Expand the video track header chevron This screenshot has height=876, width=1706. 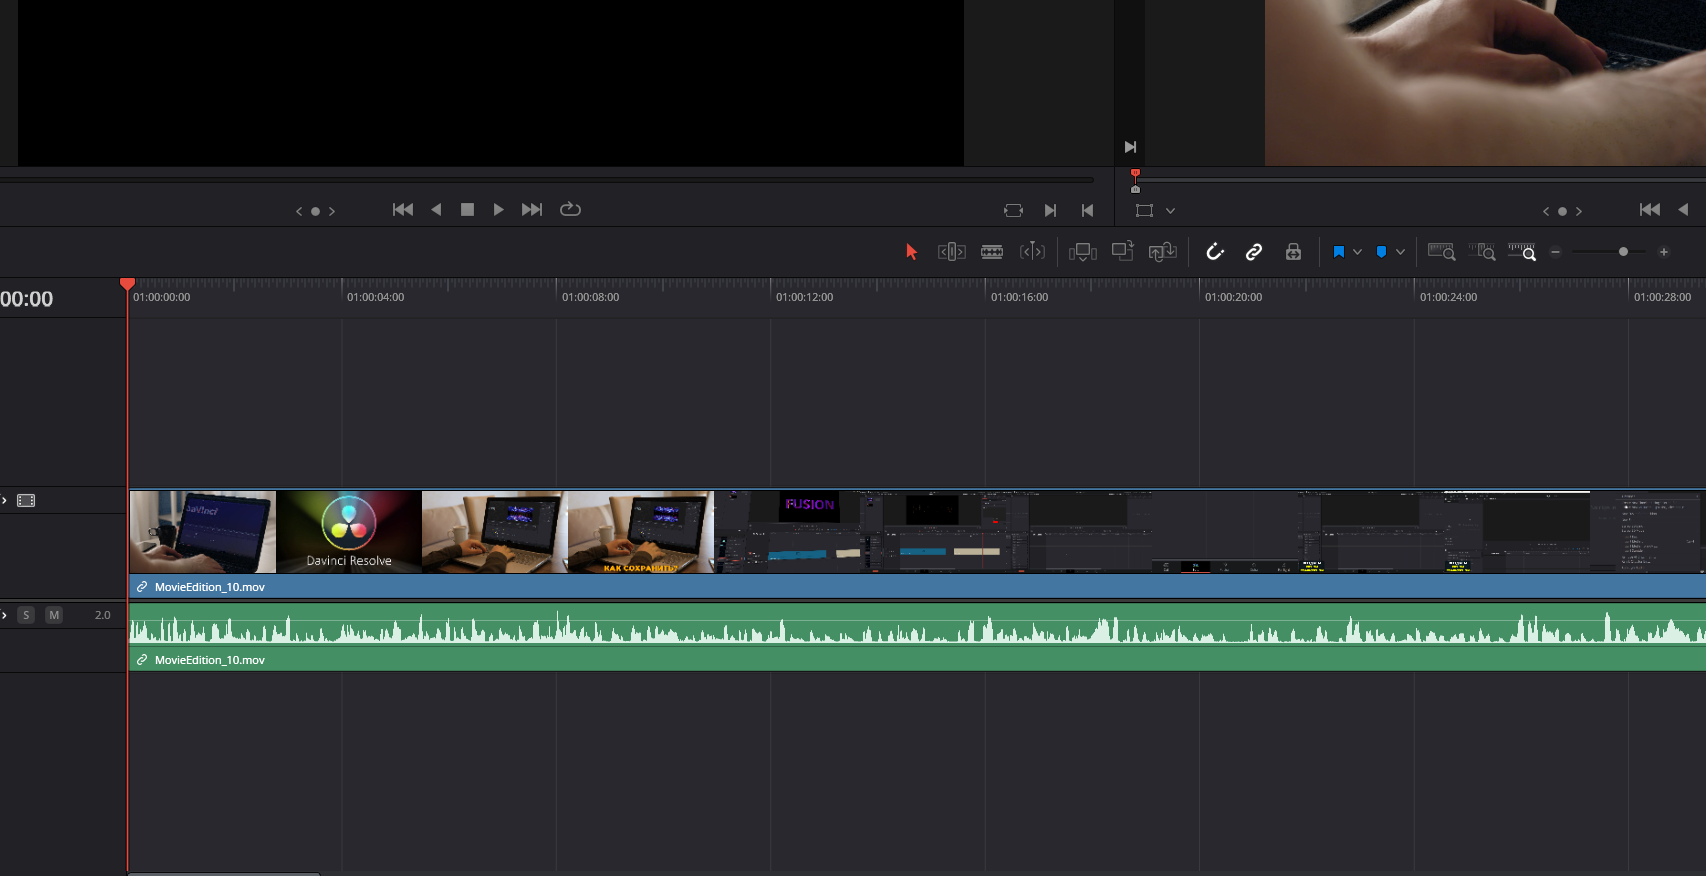(5, 500)
